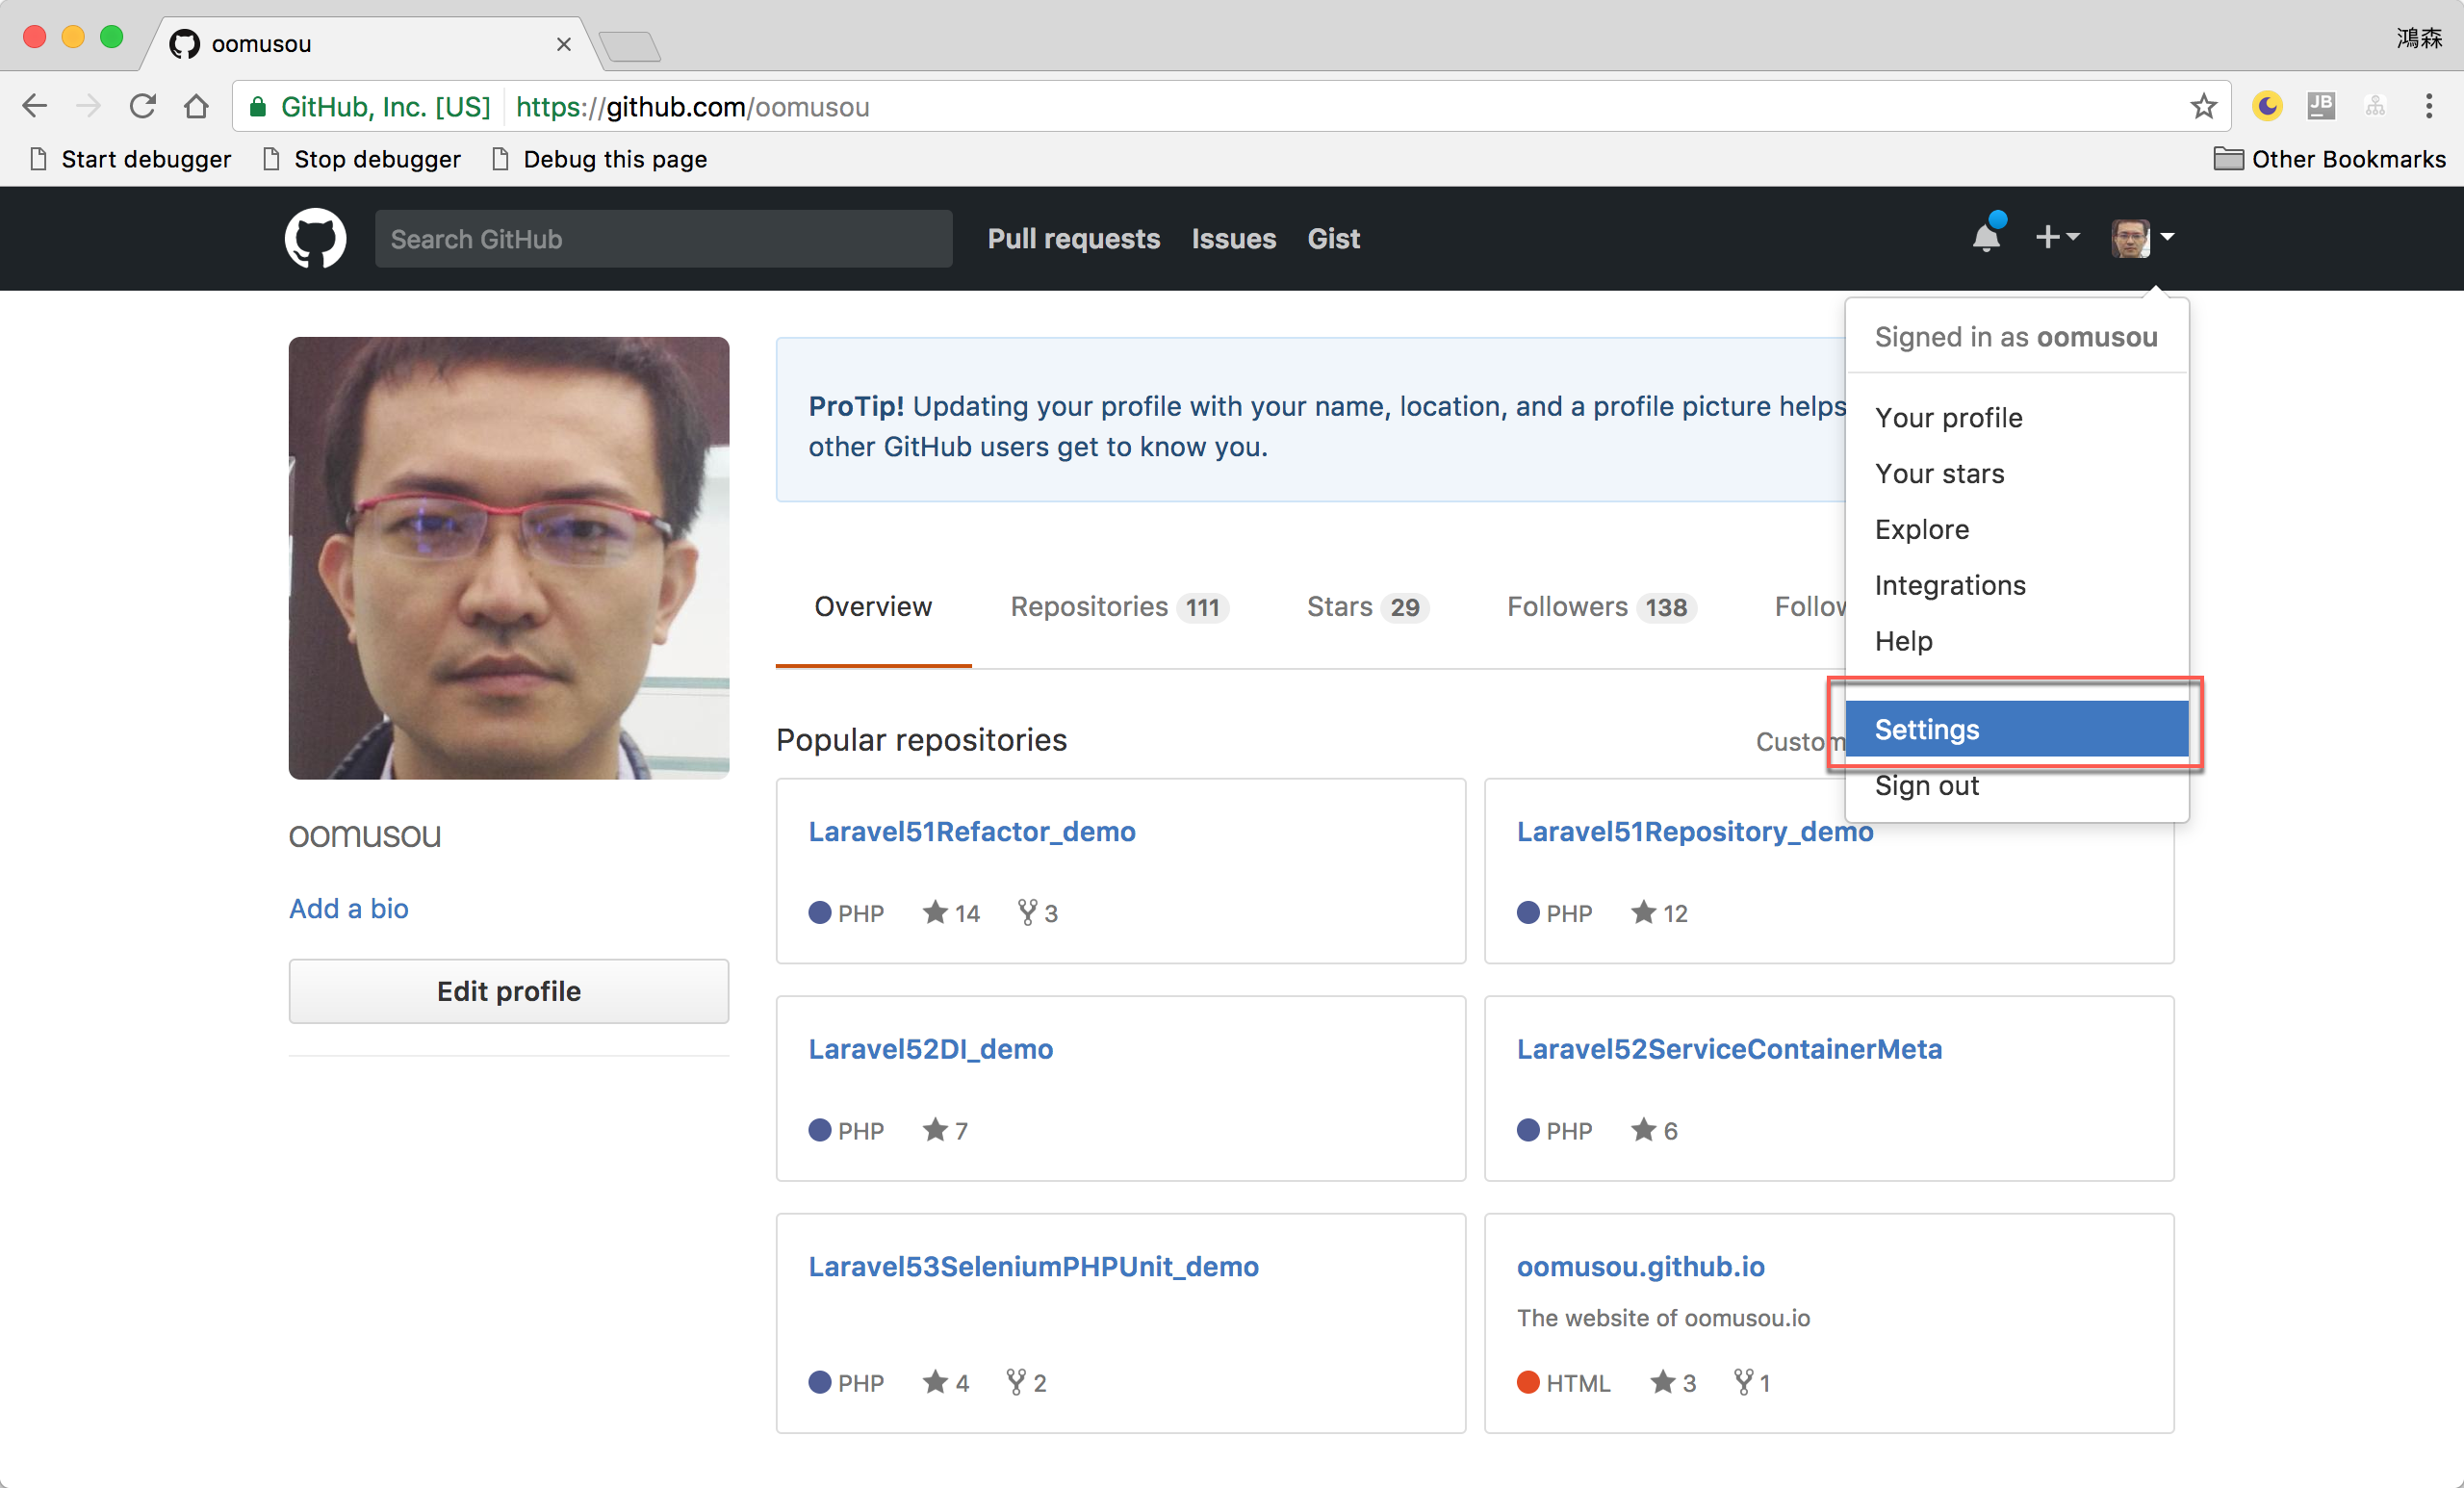Viewport: 2464px width, 1488px height.
Task: Click the faded sitemap extension icon
Action: point(2375,106)
